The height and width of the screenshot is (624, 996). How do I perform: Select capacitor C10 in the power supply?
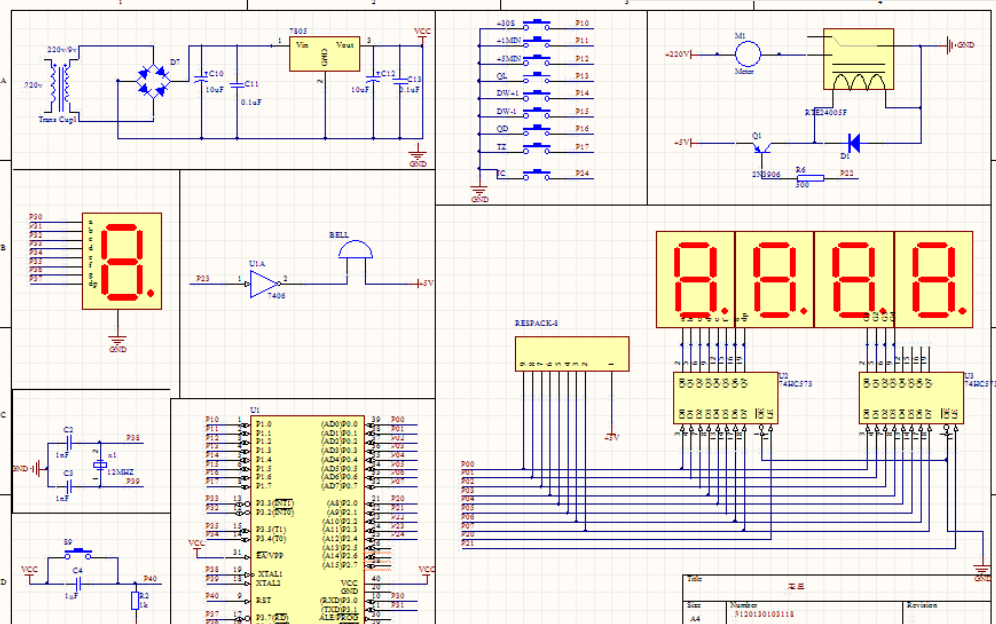[201, 81]
